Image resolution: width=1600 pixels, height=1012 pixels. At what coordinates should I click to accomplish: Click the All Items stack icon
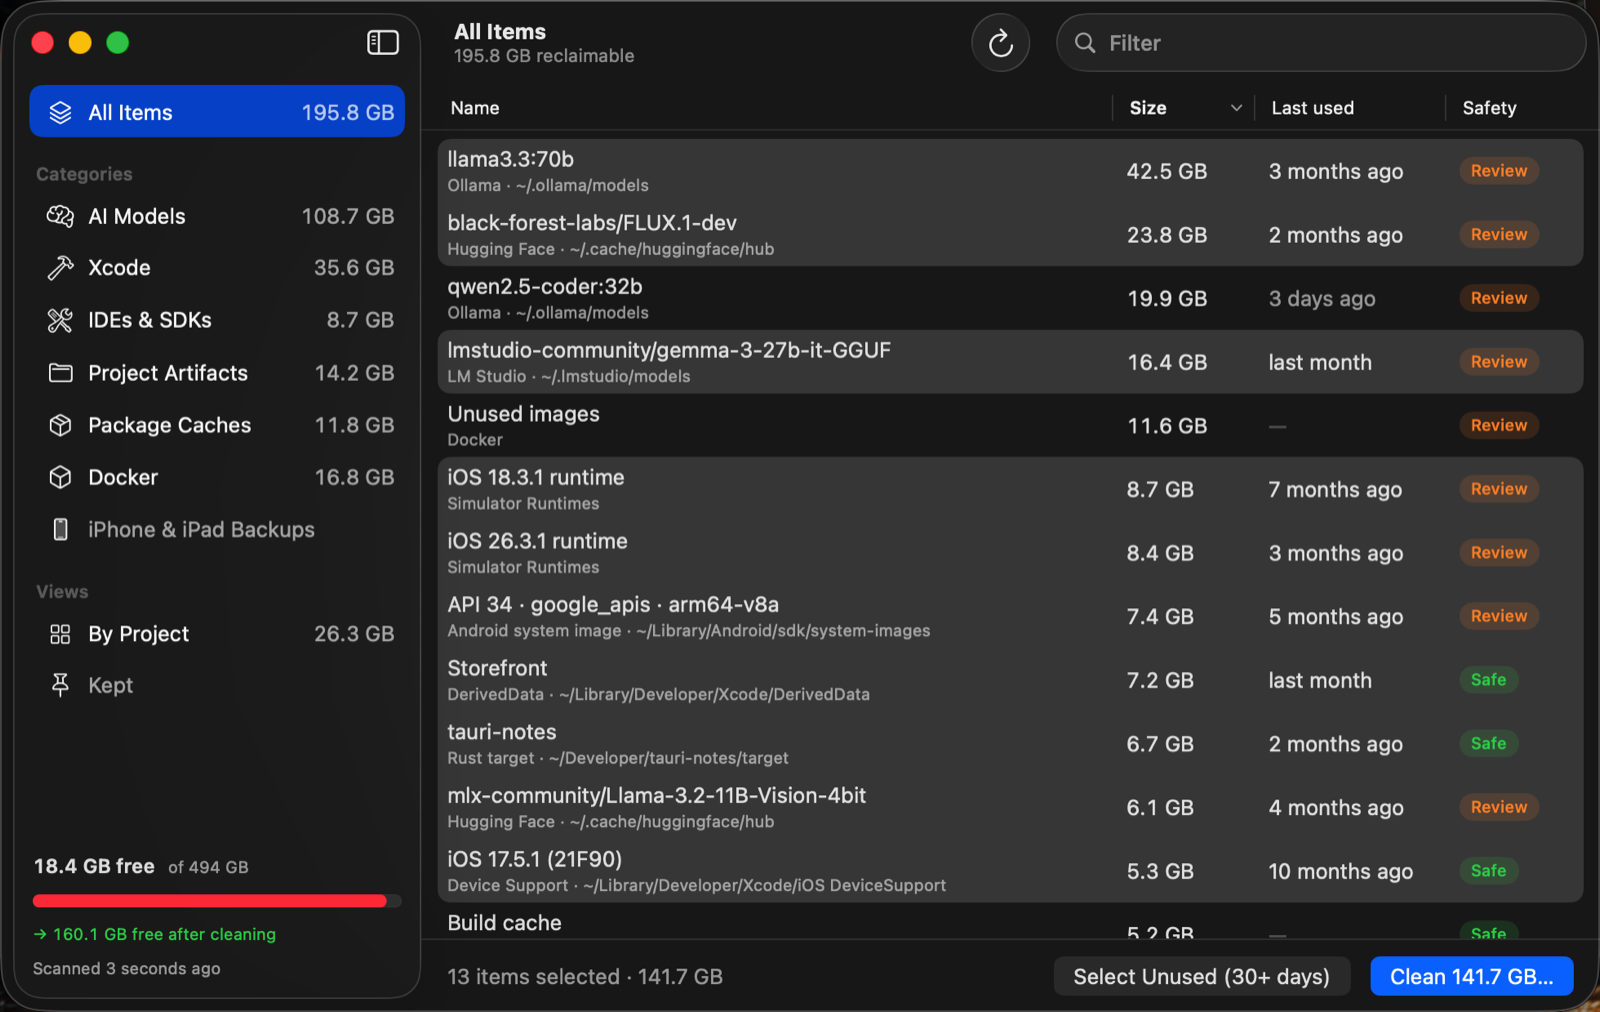click(x=61, y=113)
